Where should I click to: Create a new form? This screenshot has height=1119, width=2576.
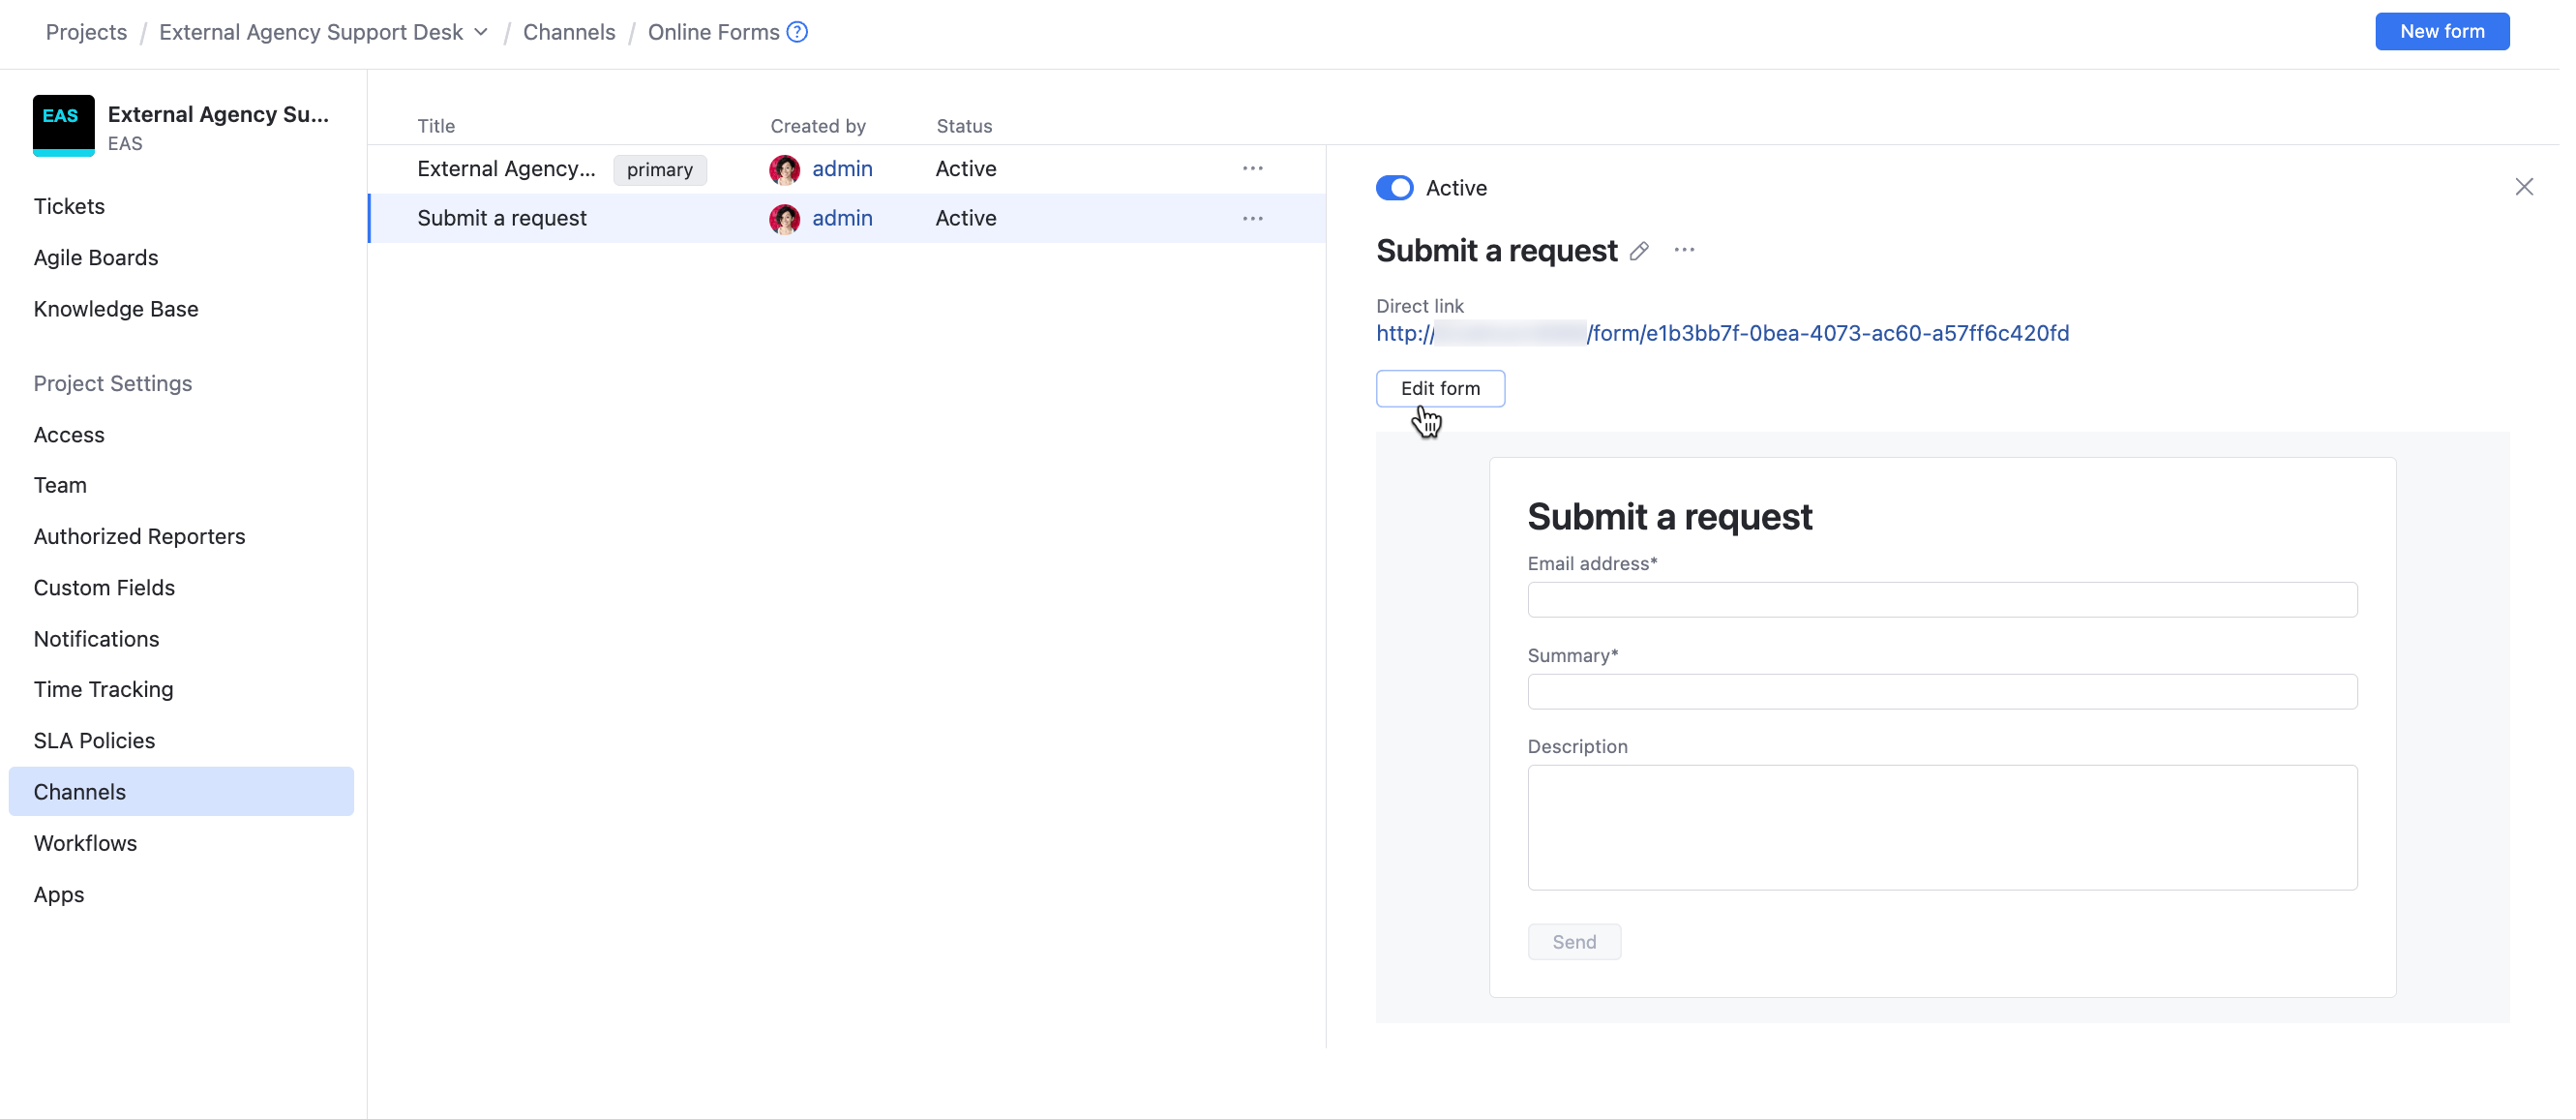tap(2442, 31)
